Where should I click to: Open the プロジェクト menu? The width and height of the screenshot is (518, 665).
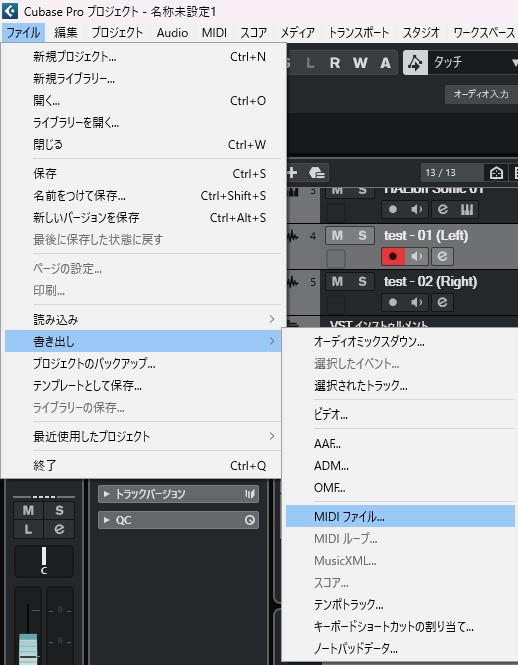coord(117,33)
